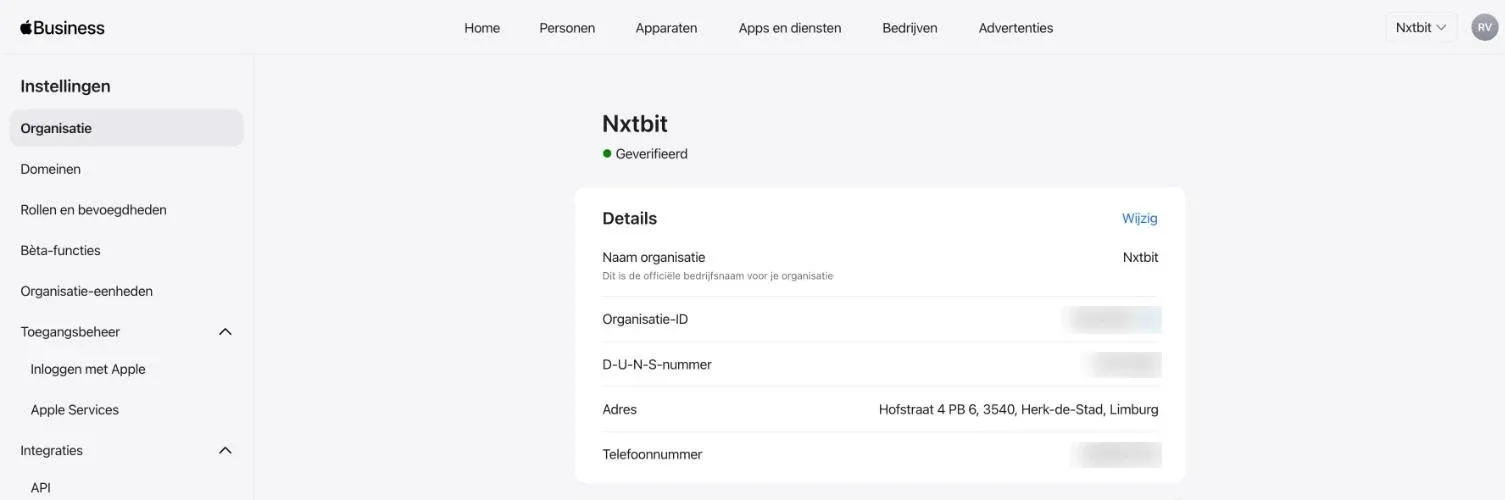This screenshot has width=1505, height=500.
Task: Click the Organisatie-ID row label
Action: [645, 320]
